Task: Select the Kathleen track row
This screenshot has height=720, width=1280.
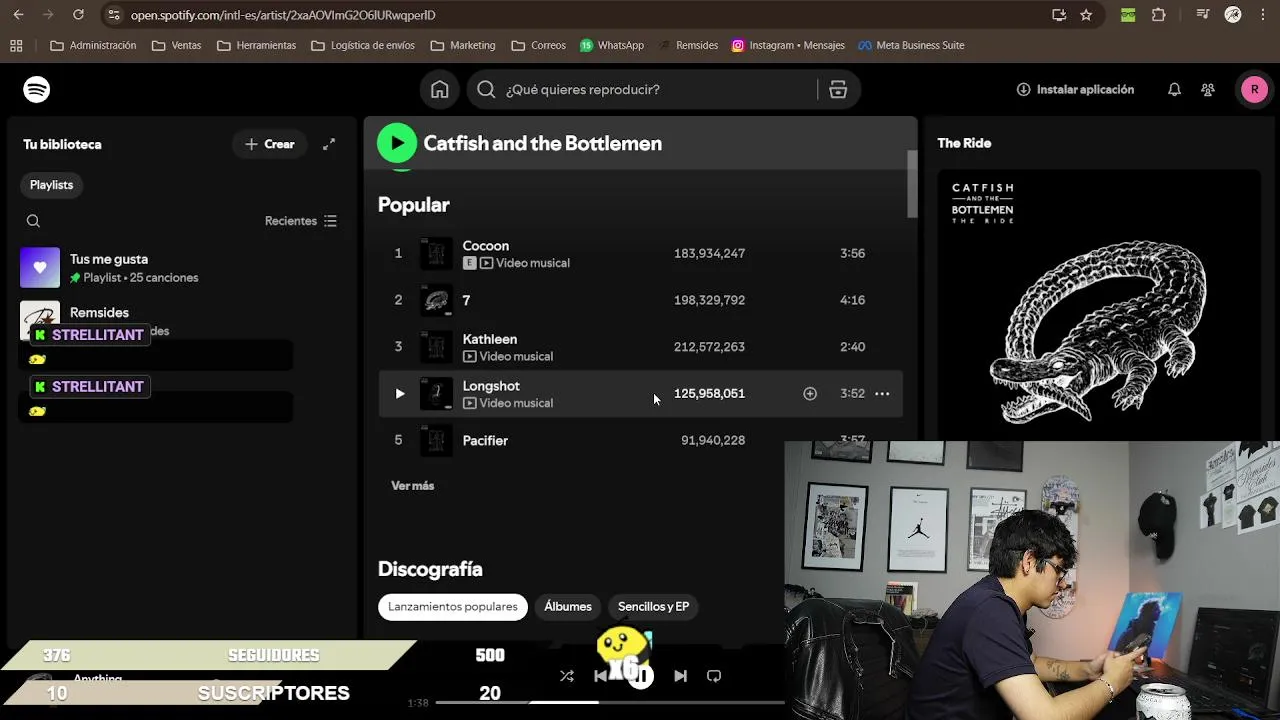Action: coord(640,347)
